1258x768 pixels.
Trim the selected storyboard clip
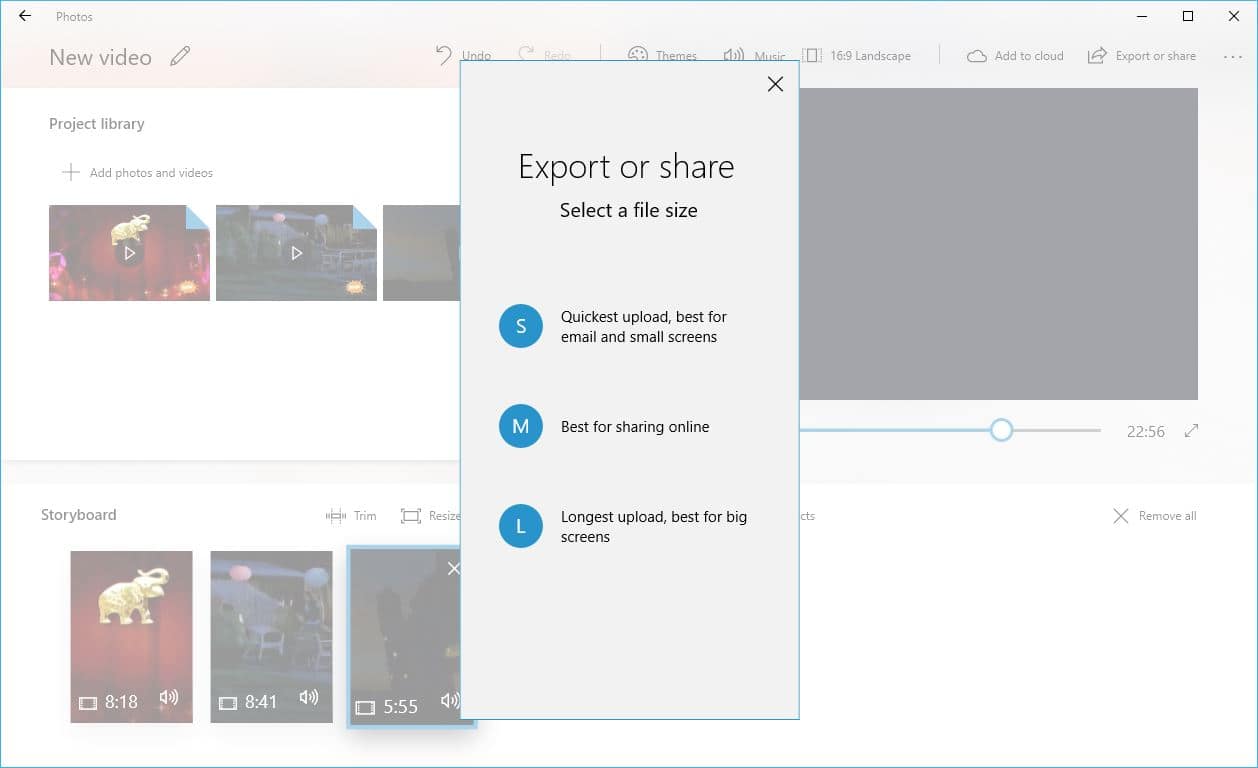pyautogui.click(x=352, y=515)
